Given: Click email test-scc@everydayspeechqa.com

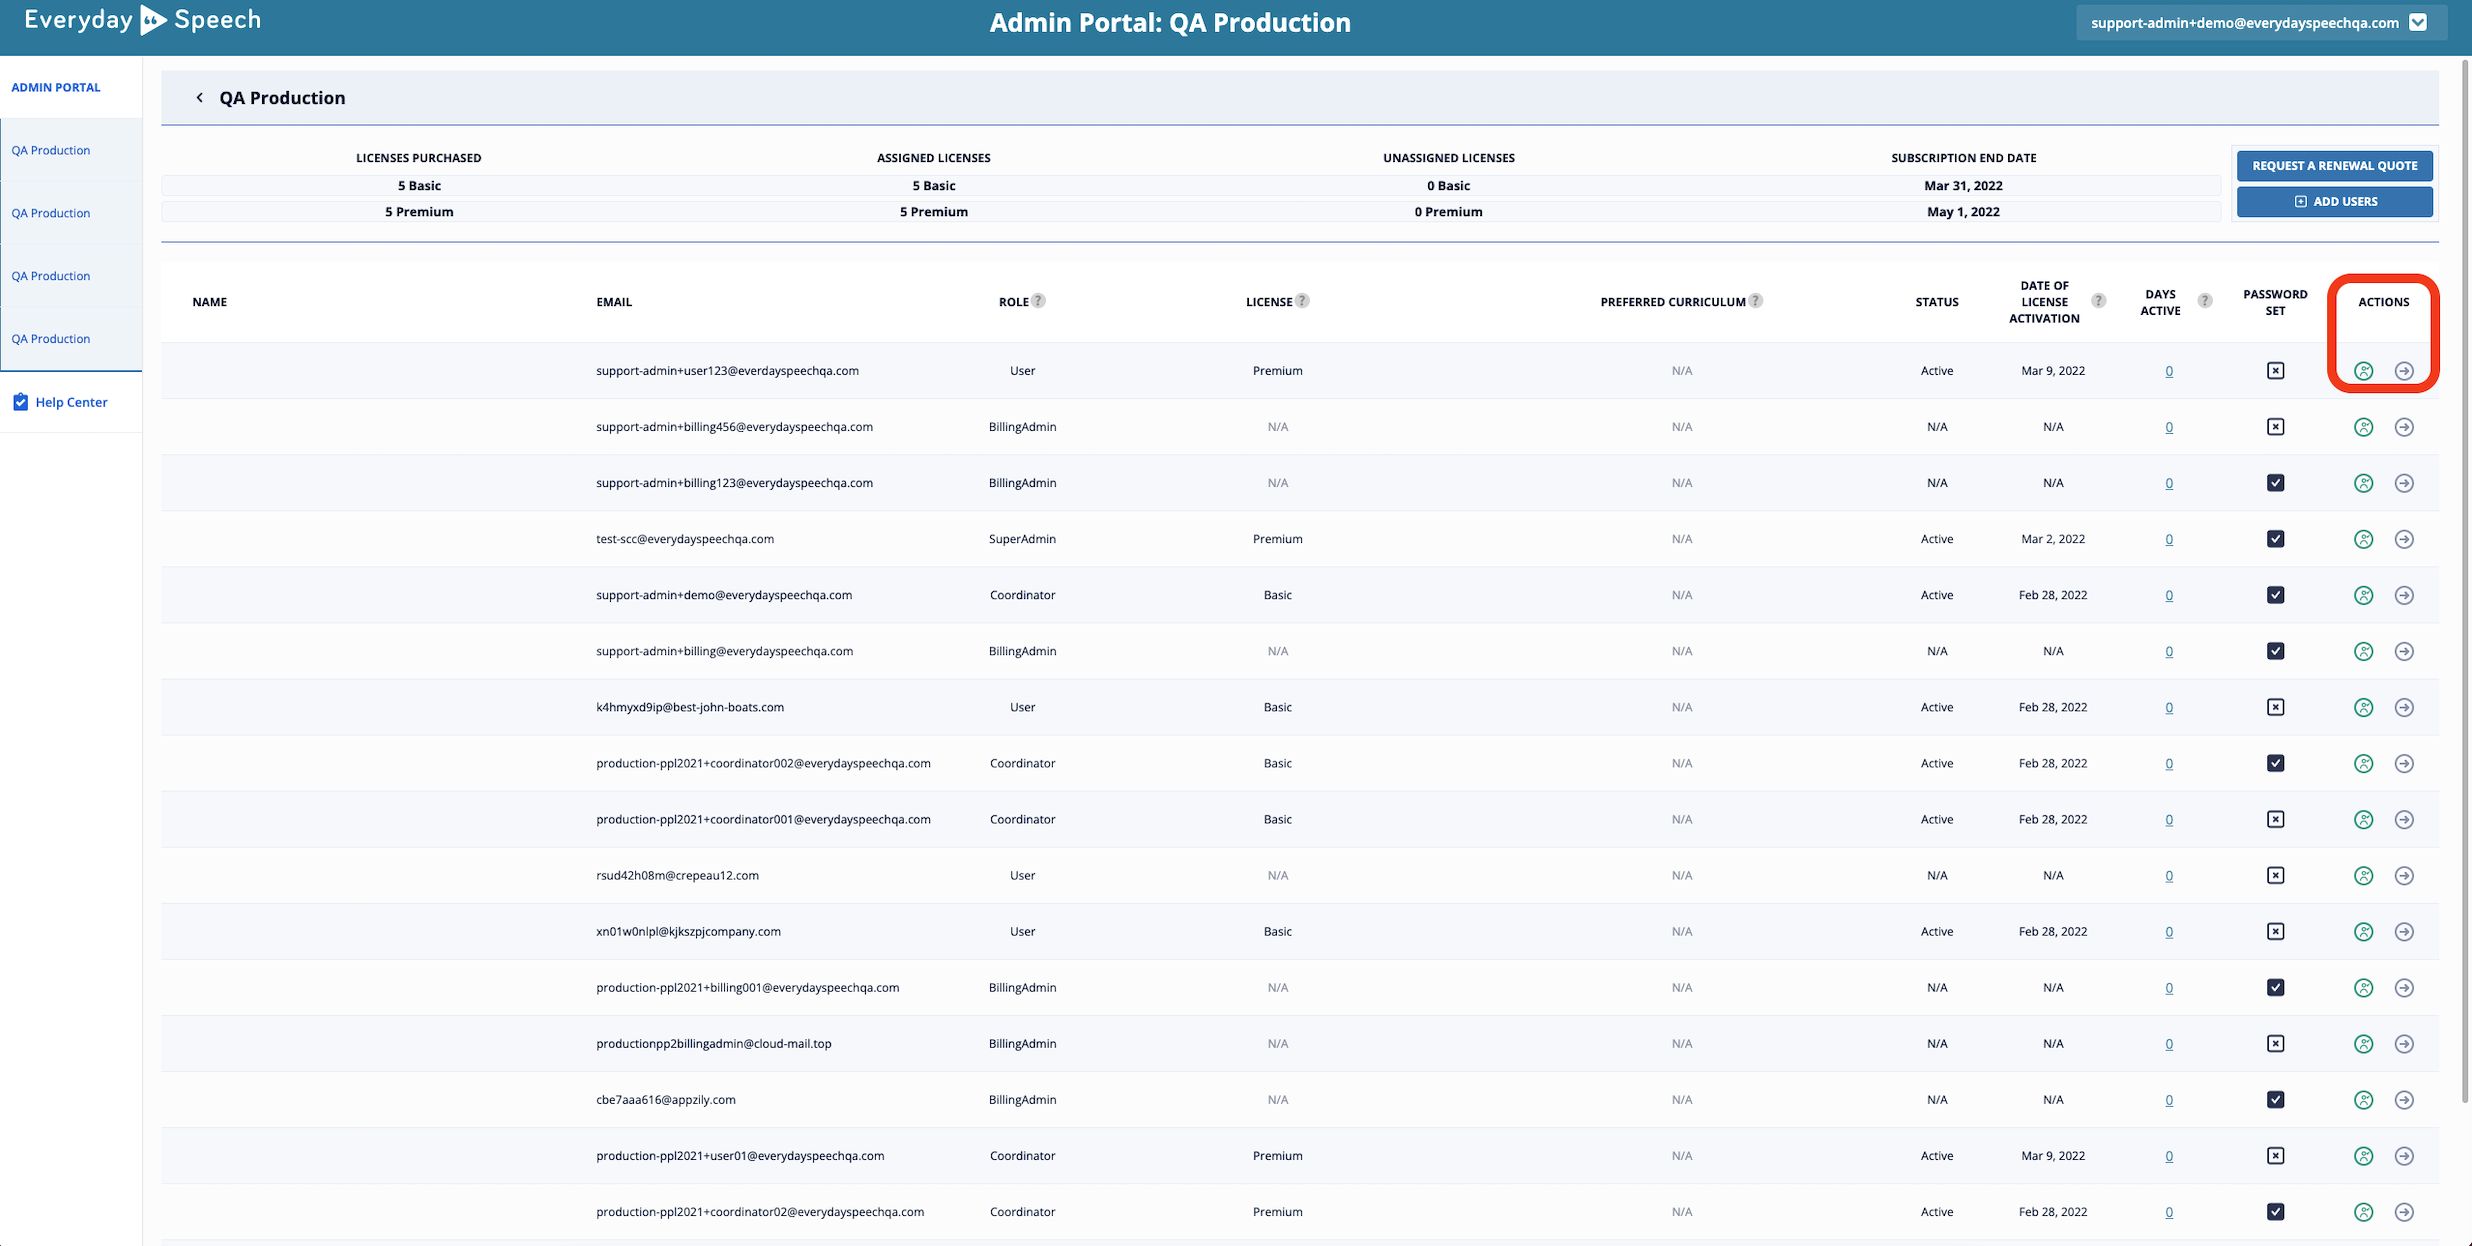Looking at the screenshot, I should tap(685, 539).
